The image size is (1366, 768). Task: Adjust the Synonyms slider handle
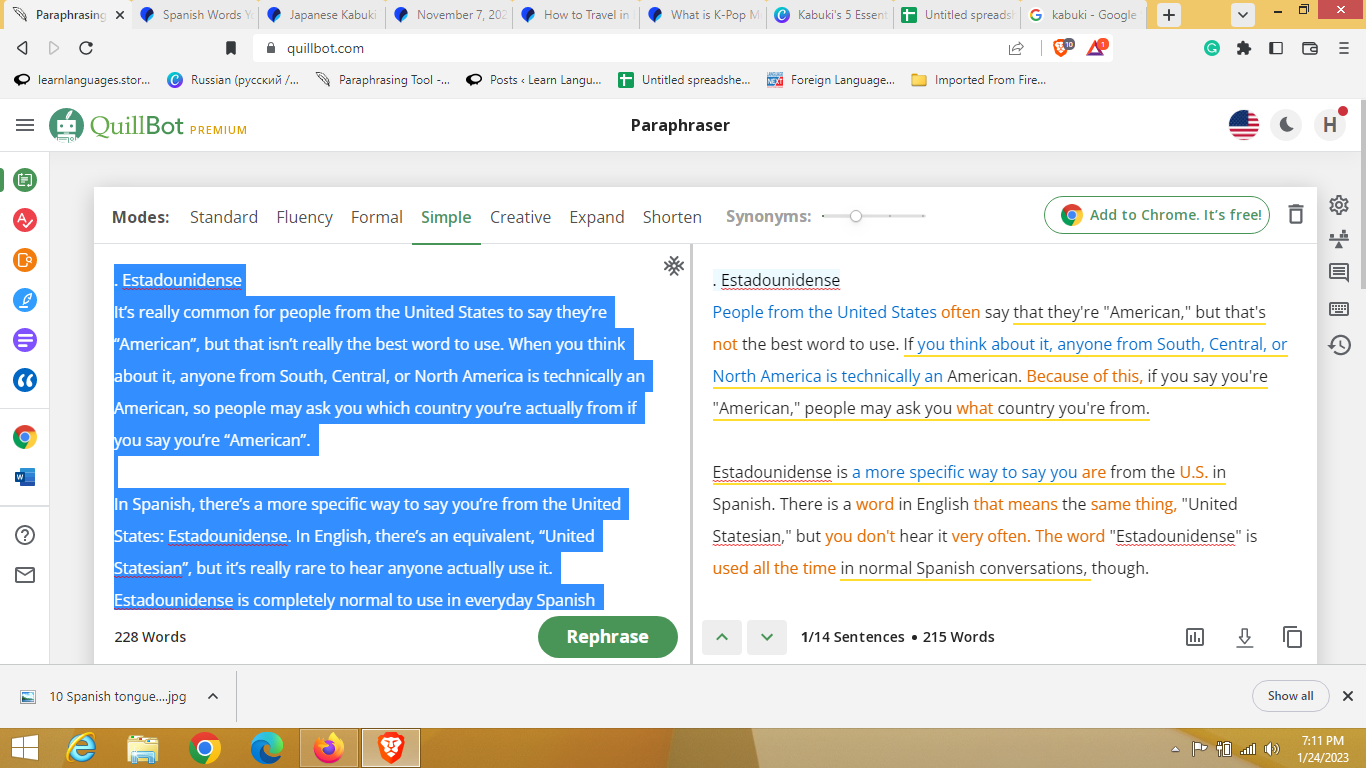(x=856, y=216)
